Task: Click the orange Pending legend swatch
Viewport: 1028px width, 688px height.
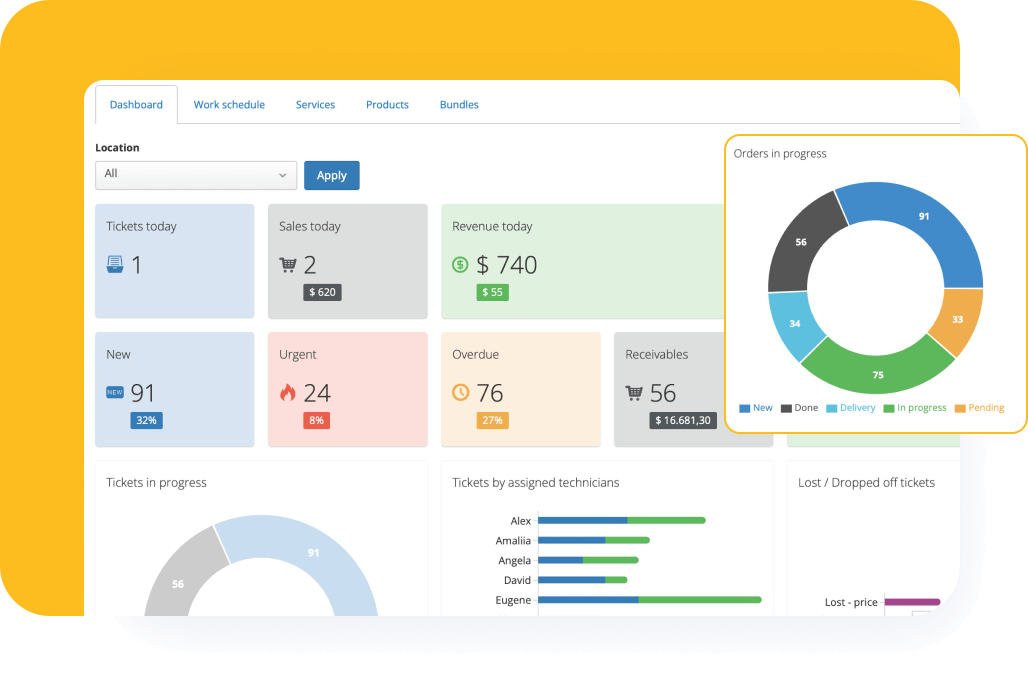Action: click(x=960, y=408)
